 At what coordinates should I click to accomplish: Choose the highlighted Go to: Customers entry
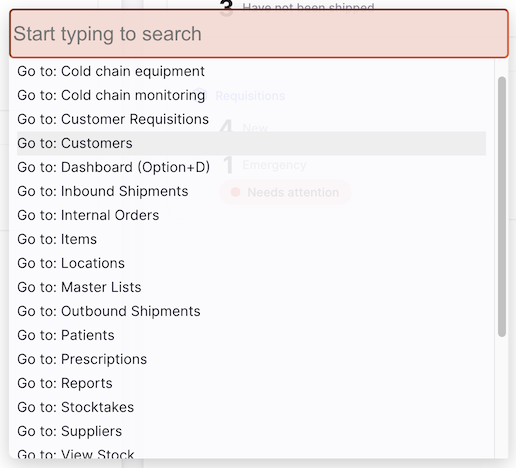pyautogui.click(x=251, y=143)
